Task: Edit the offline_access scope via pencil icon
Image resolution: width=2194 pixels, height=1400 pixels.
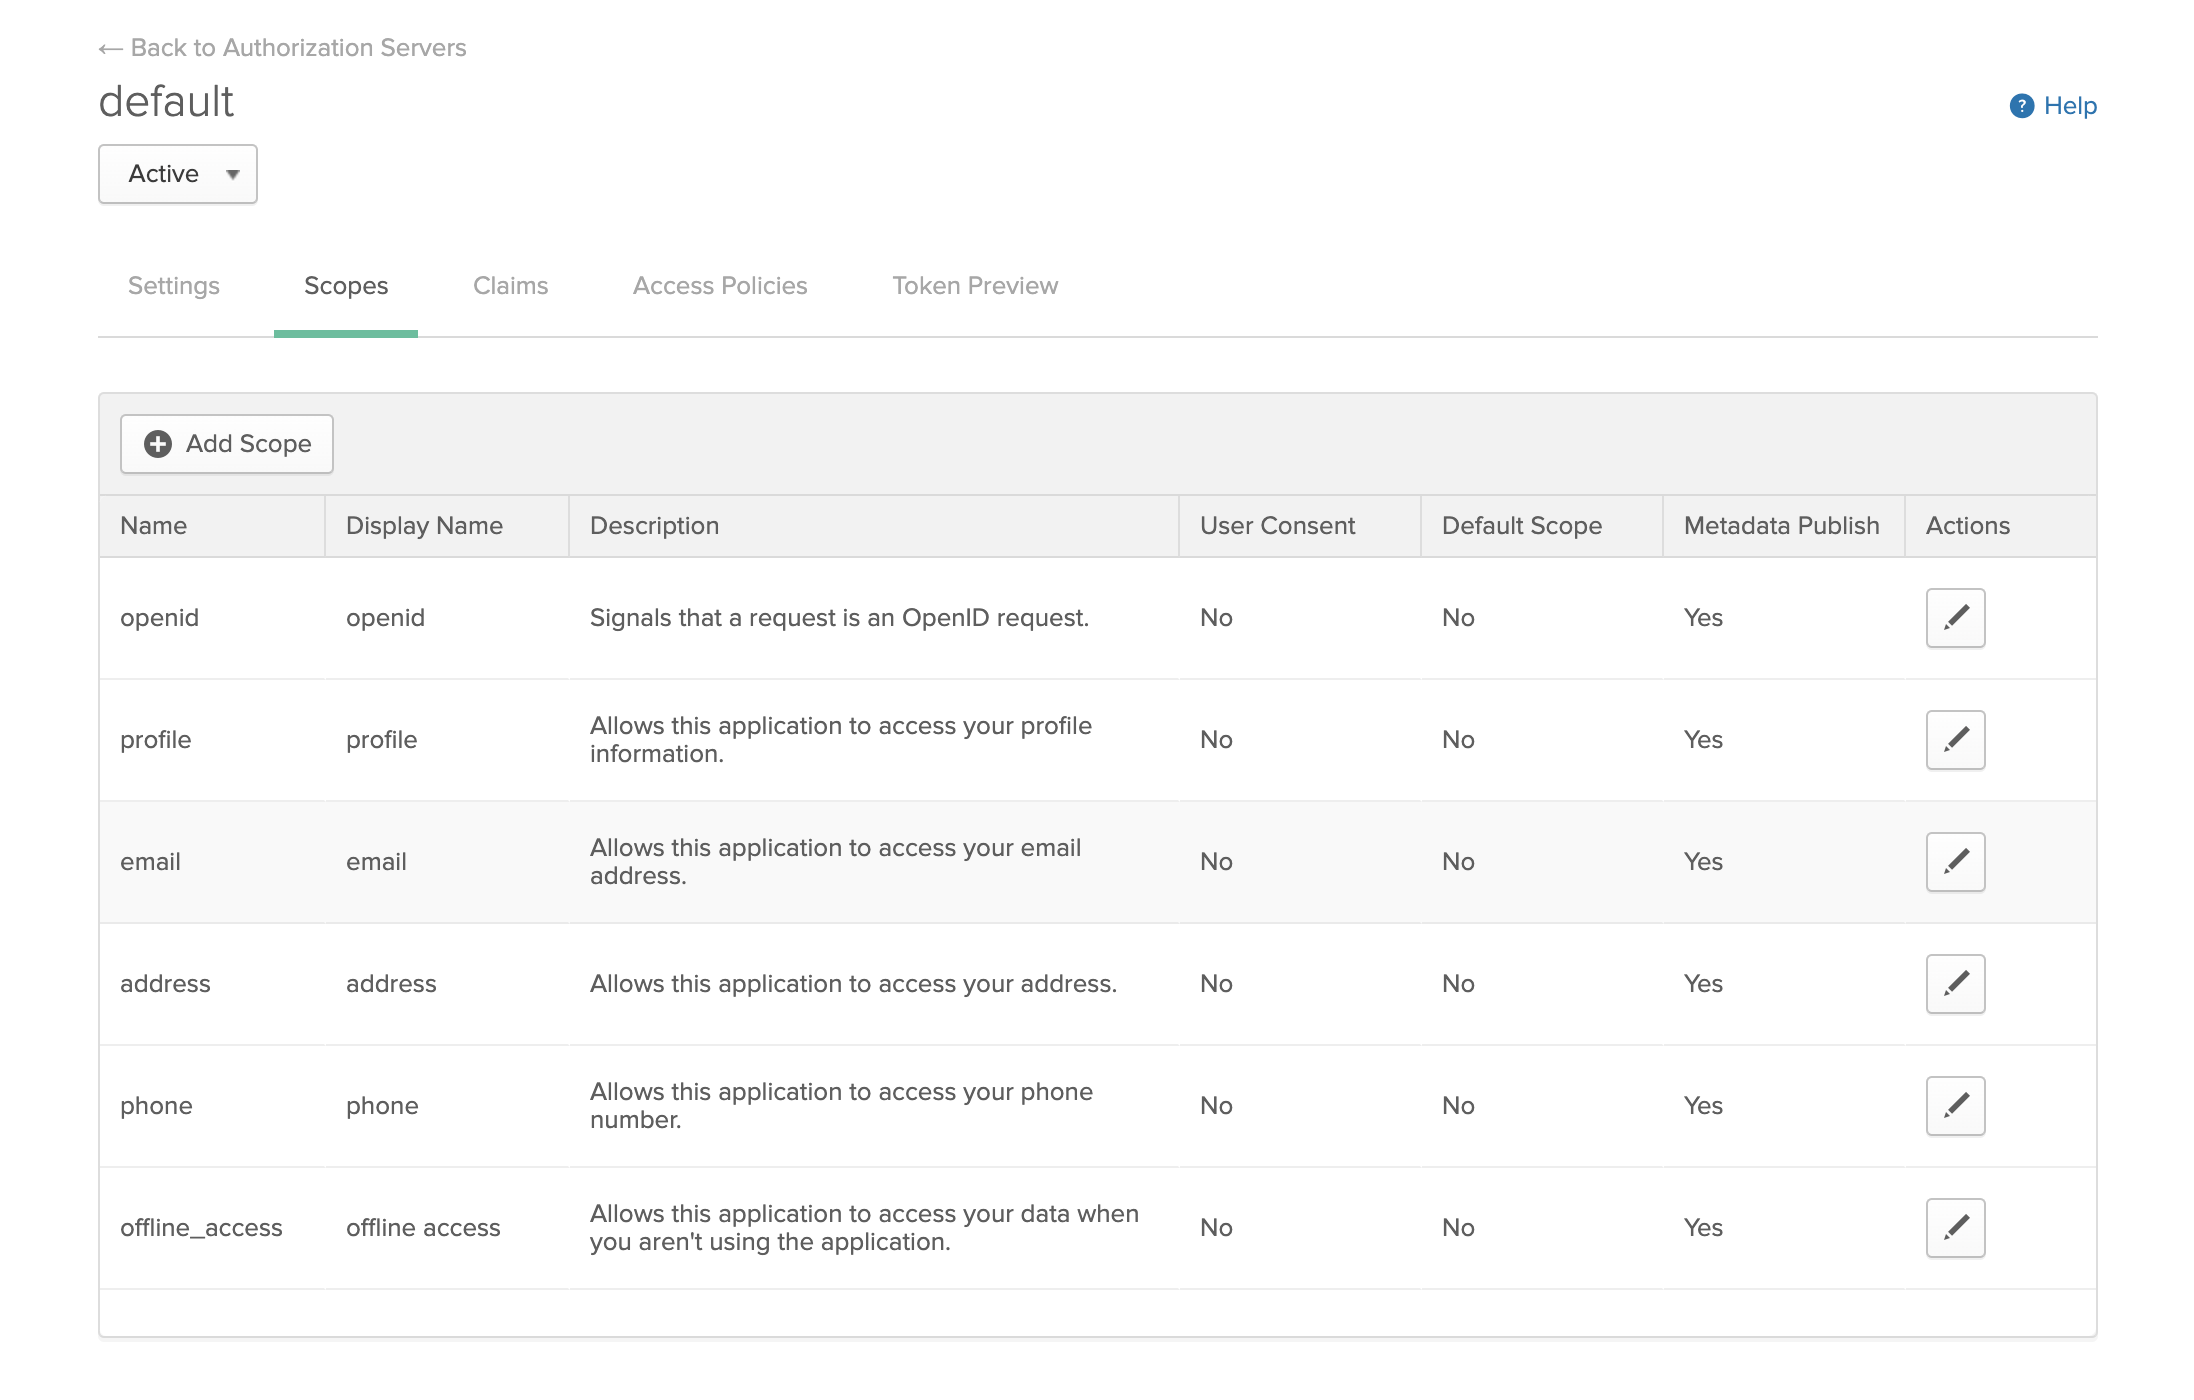Action: click(1955, 1227)
